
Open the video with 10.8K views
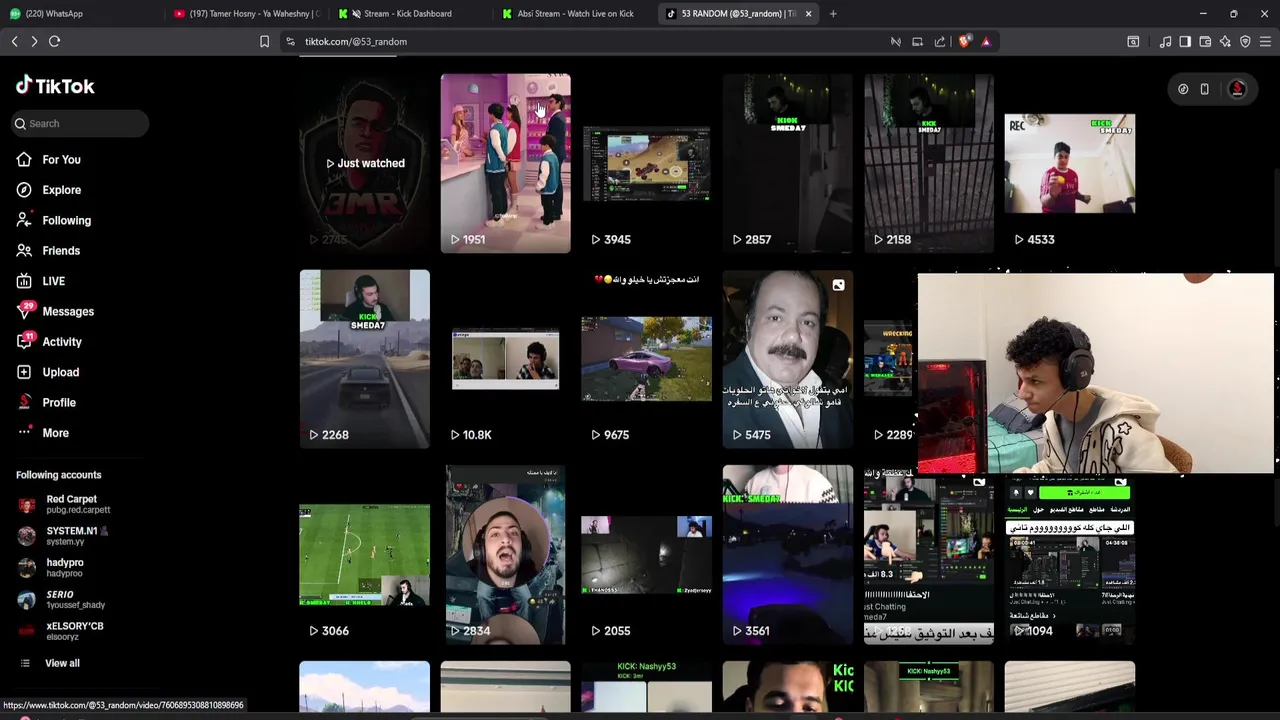(x=505, y=359)
